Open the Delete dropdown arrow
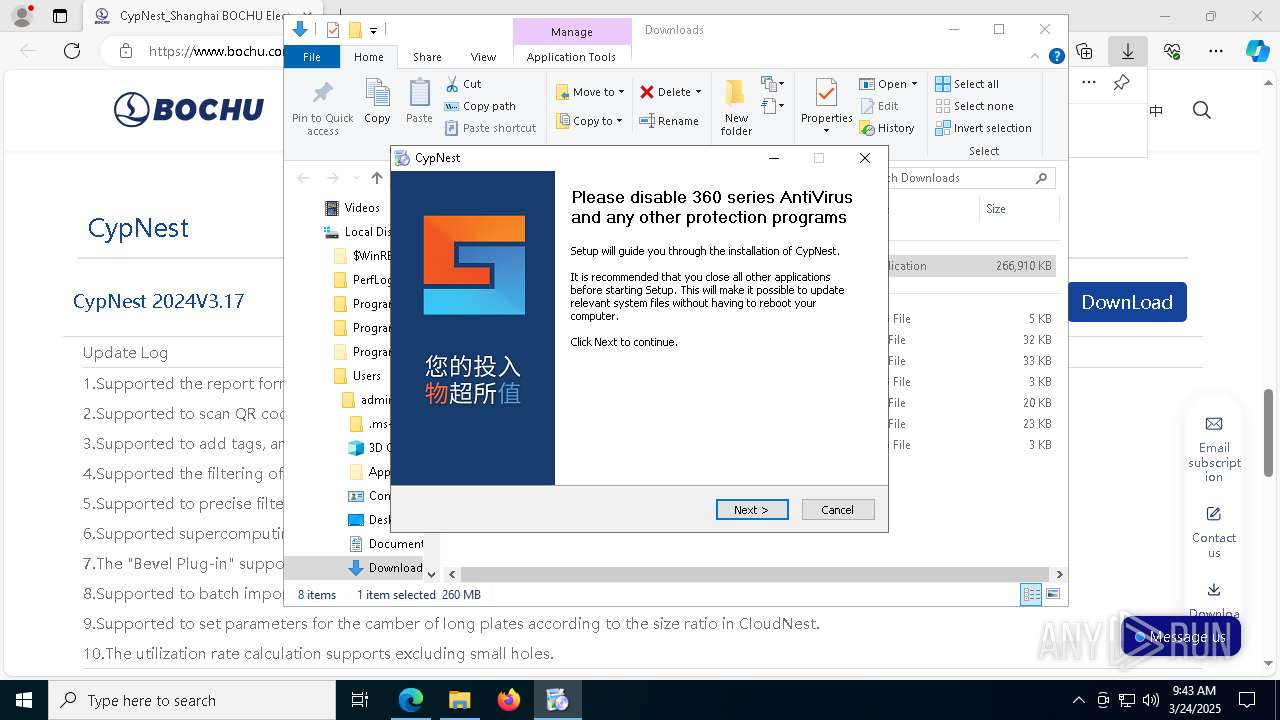 [x=698, y=92]
